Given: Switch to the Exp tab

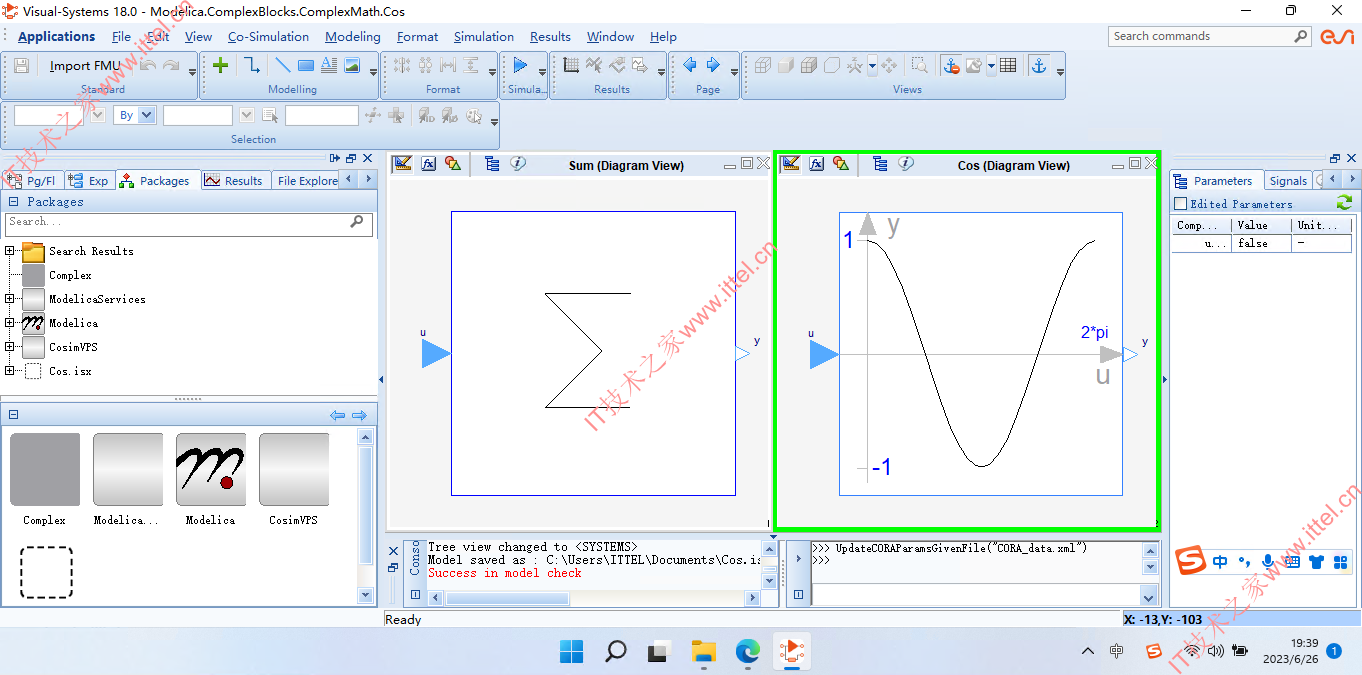Looking at the screenshot, I should [89, 181].
